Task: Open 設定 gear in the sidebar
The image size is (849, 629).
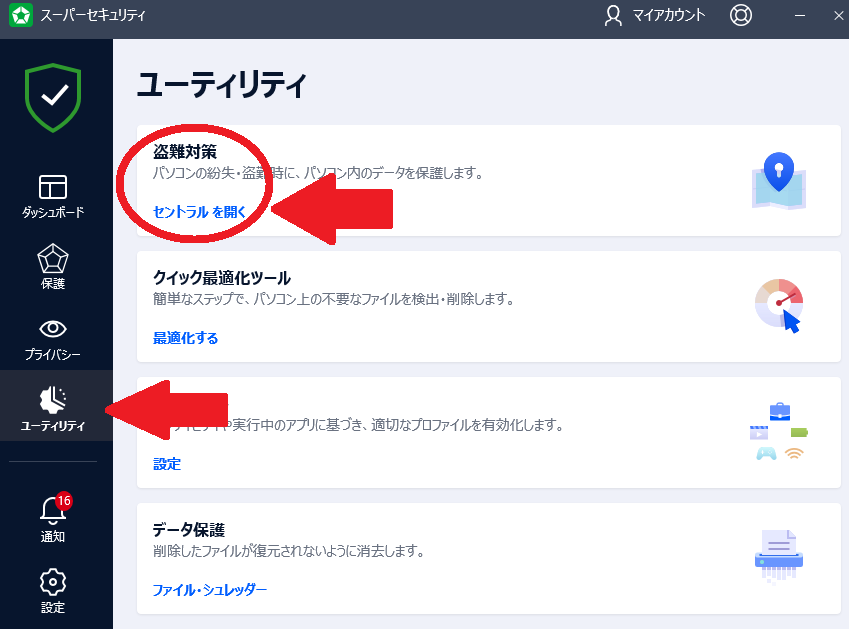Action: [53, 591]
